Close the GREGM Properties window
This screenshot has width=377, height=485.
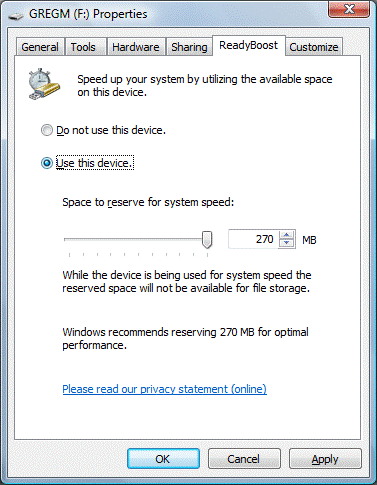(x=349, y=9)
